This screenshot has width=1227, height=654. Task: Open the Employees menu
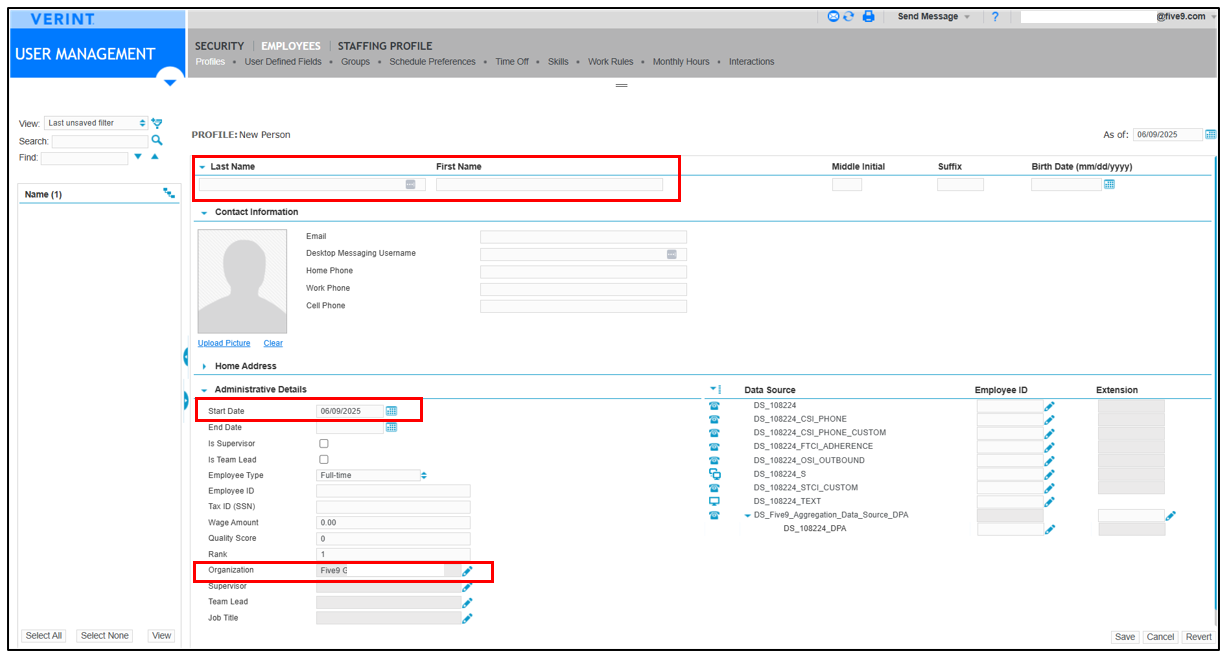pos(291,46)
